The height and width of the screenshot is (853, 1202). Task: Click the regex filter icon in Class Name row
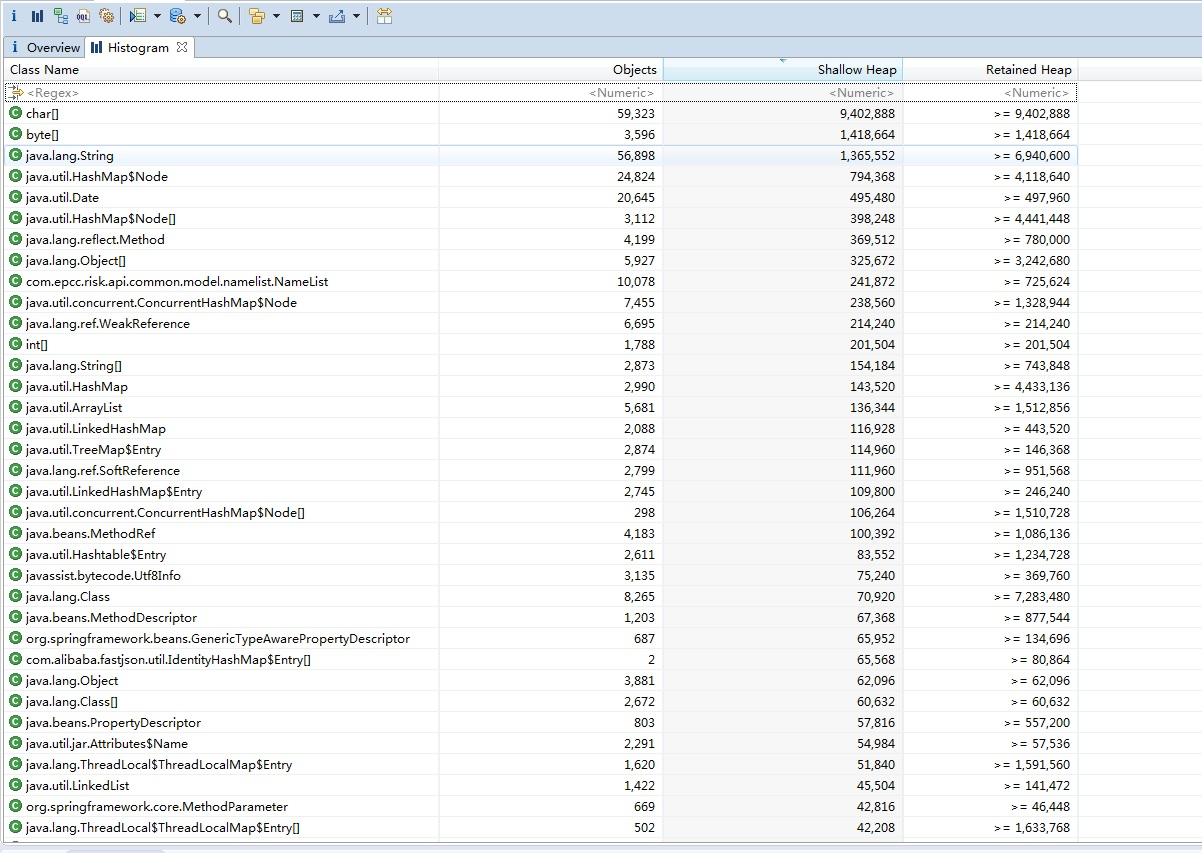tap(15, 92)
